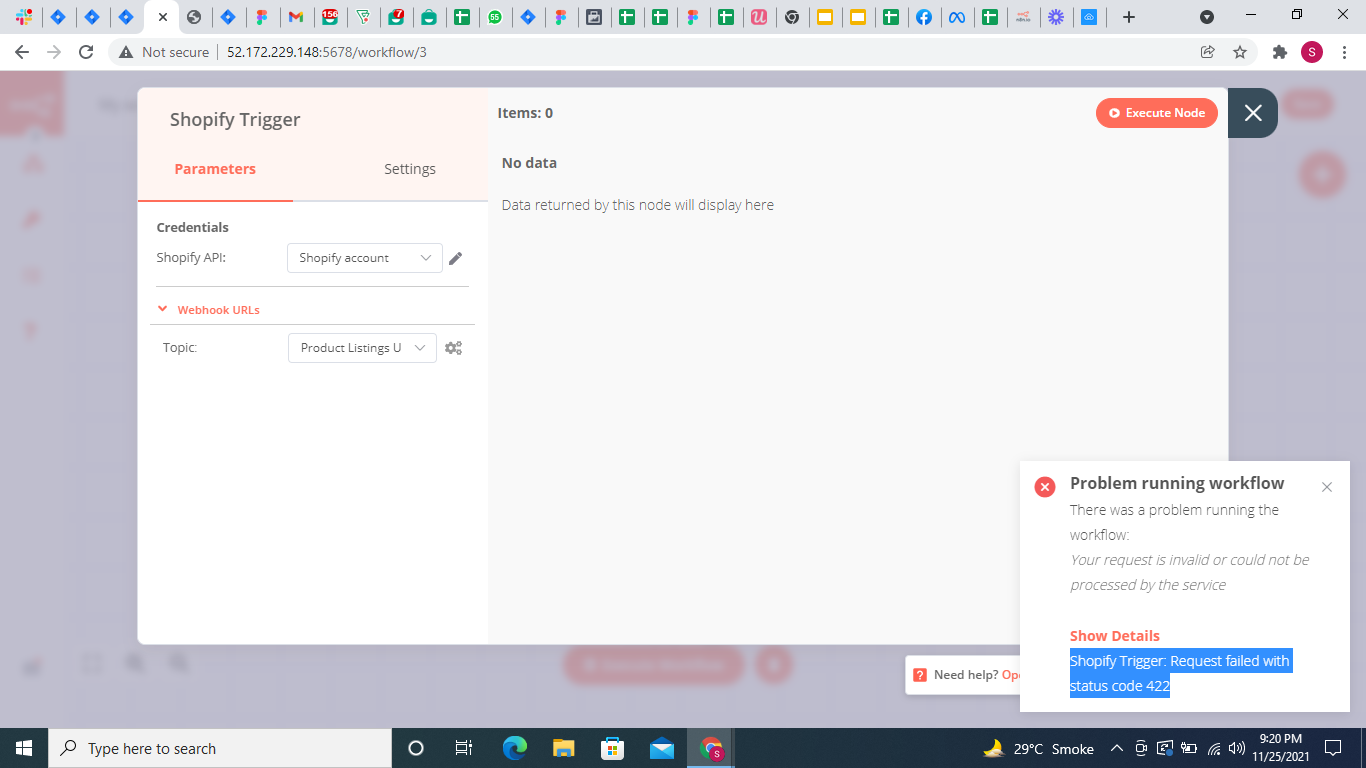
Task: Edit the Shopify API credential via pencil icon
Action: pos(455,258)
